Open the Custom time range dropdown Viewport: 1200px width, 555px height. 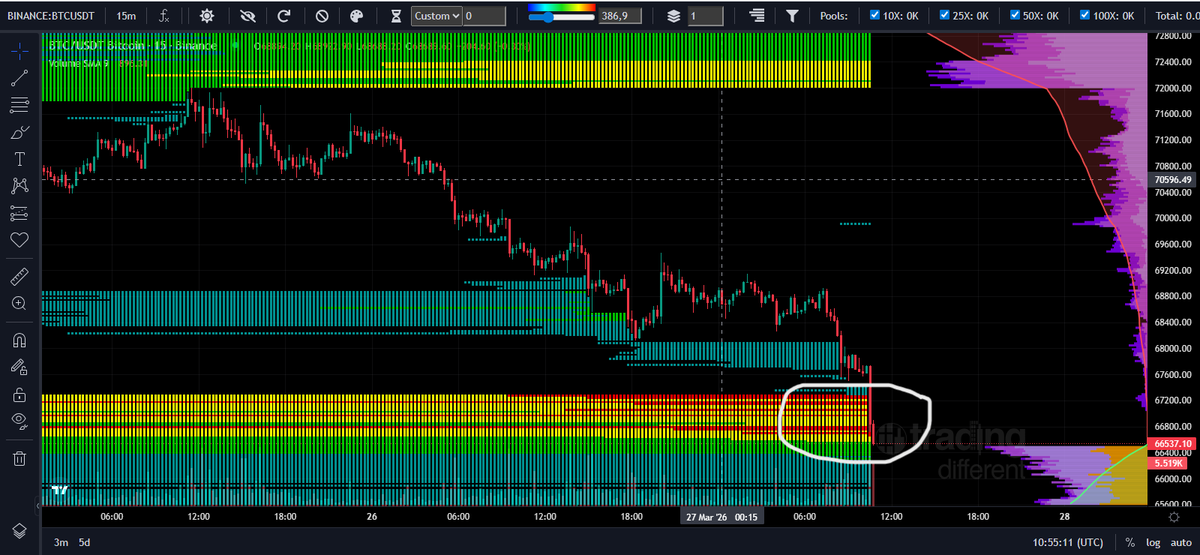pos(436,16)
